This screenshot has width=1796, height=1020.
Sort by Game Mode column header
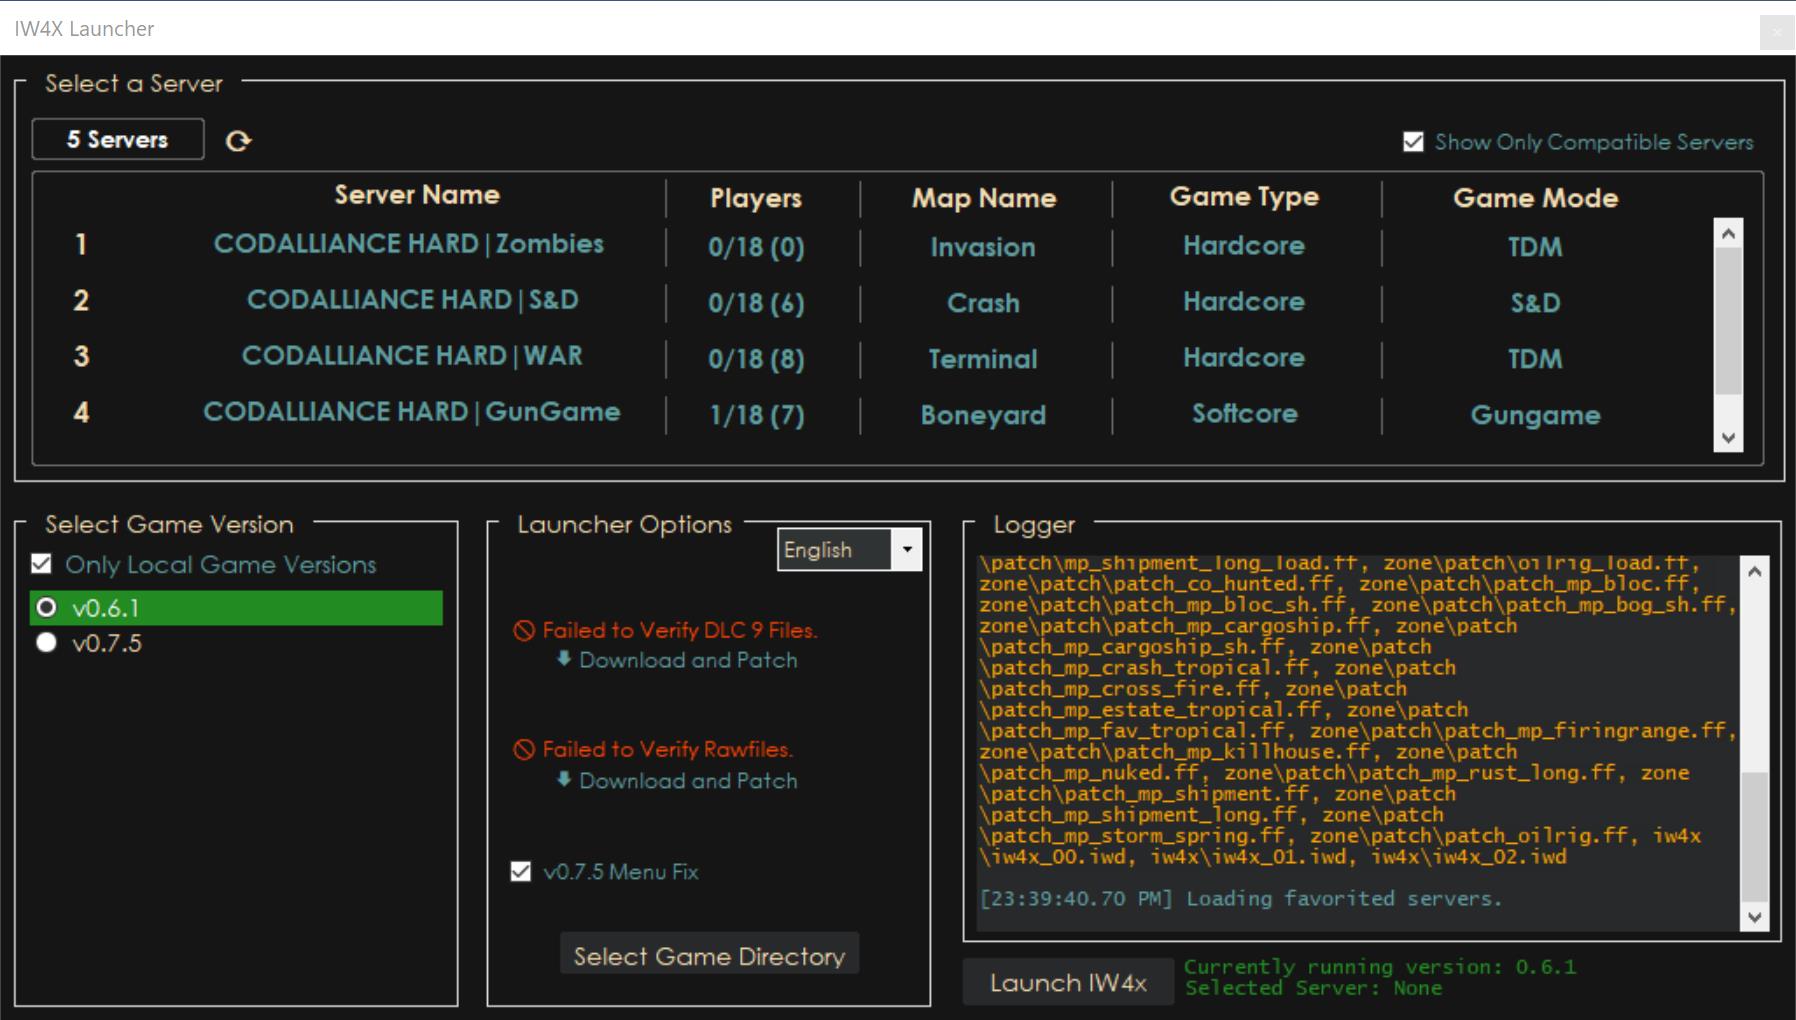tap(1535, 198)
